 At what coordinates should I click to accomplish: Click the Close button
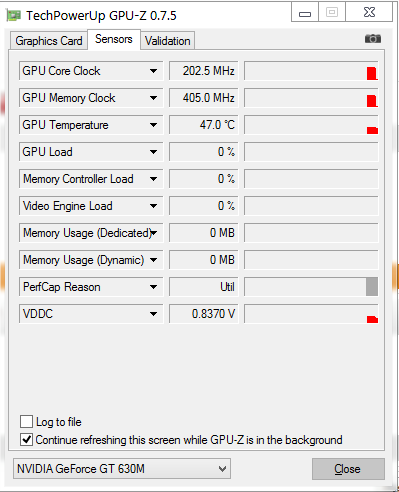pyautogui.click(x=348, y=469)
